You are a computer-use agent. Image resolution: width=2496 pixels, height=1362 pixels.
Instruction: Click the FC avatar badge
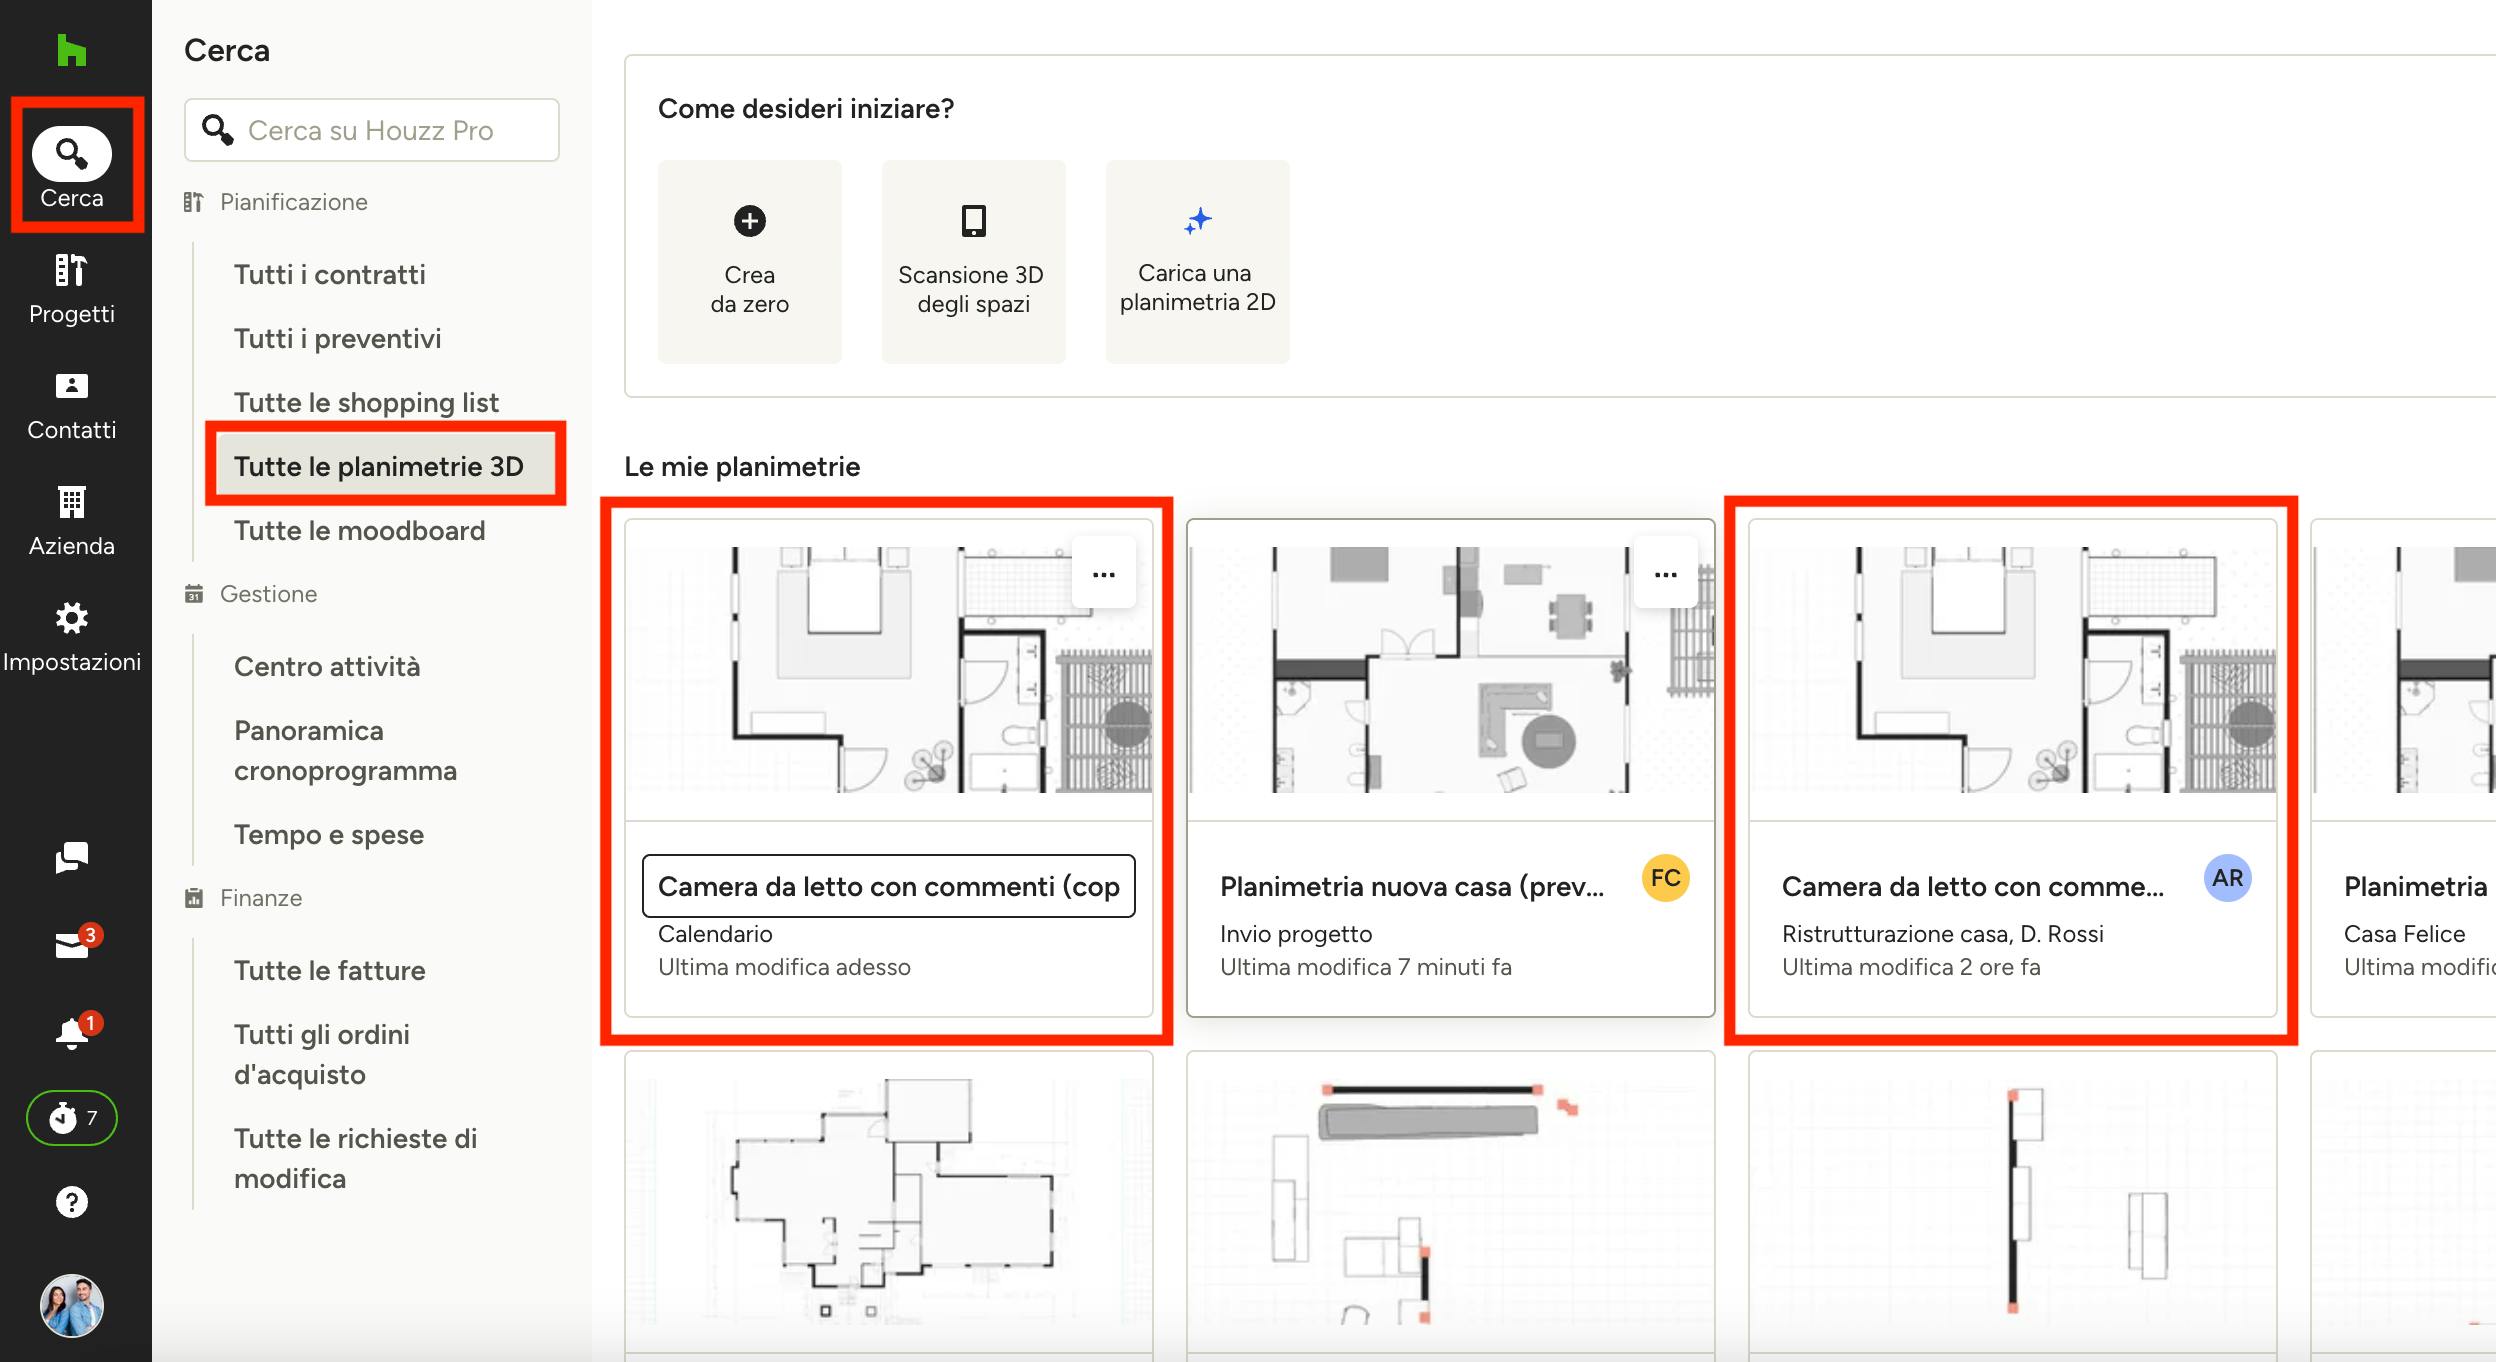coord(1666,878)
